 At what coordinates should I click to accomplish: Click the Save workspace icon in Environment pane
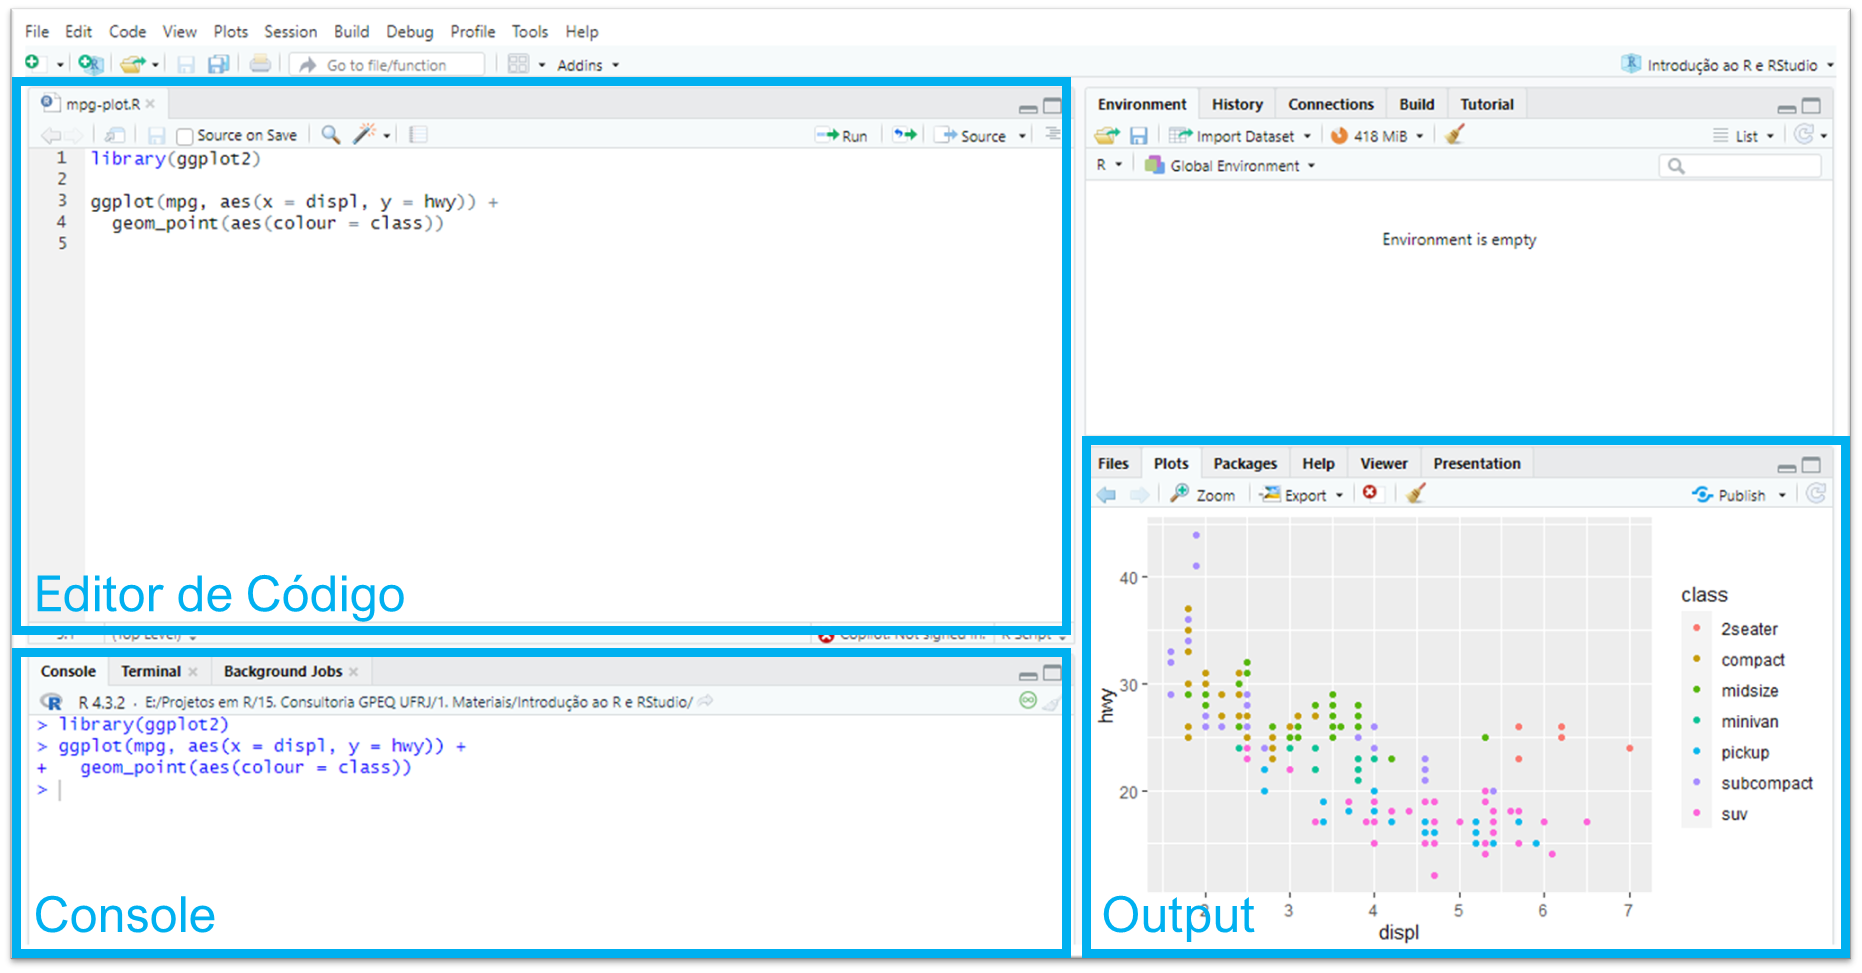[1139, 135]
